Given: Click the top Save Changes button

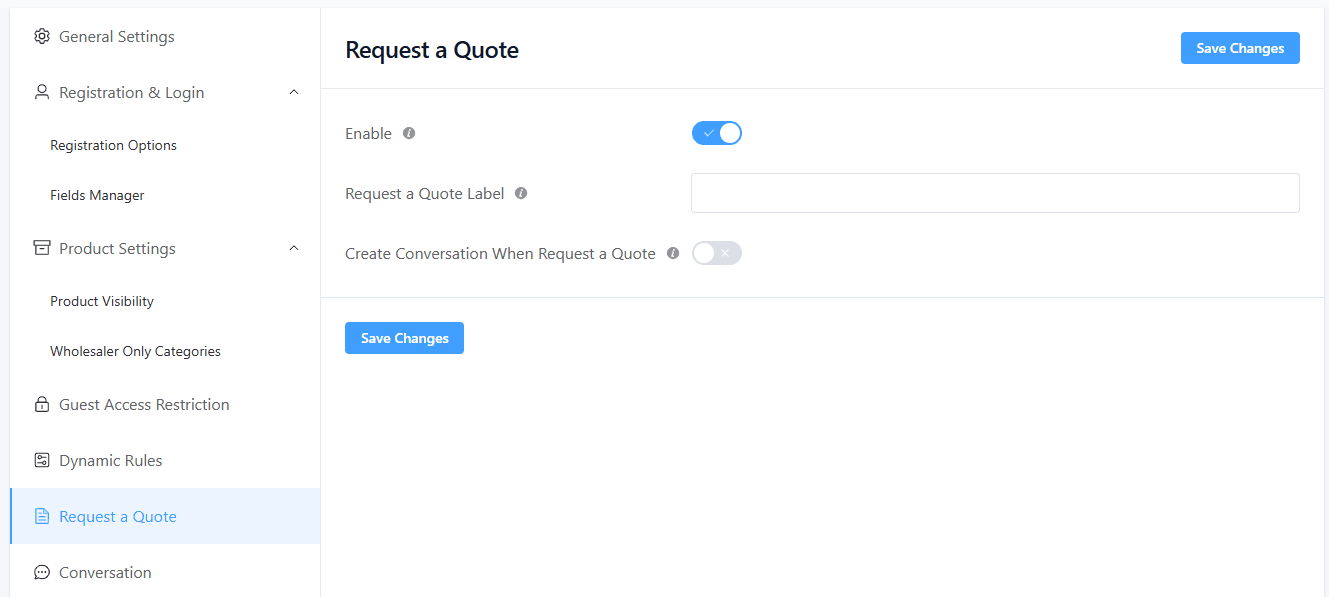Looking at the screenshot, I should [x=1240, y=48].
